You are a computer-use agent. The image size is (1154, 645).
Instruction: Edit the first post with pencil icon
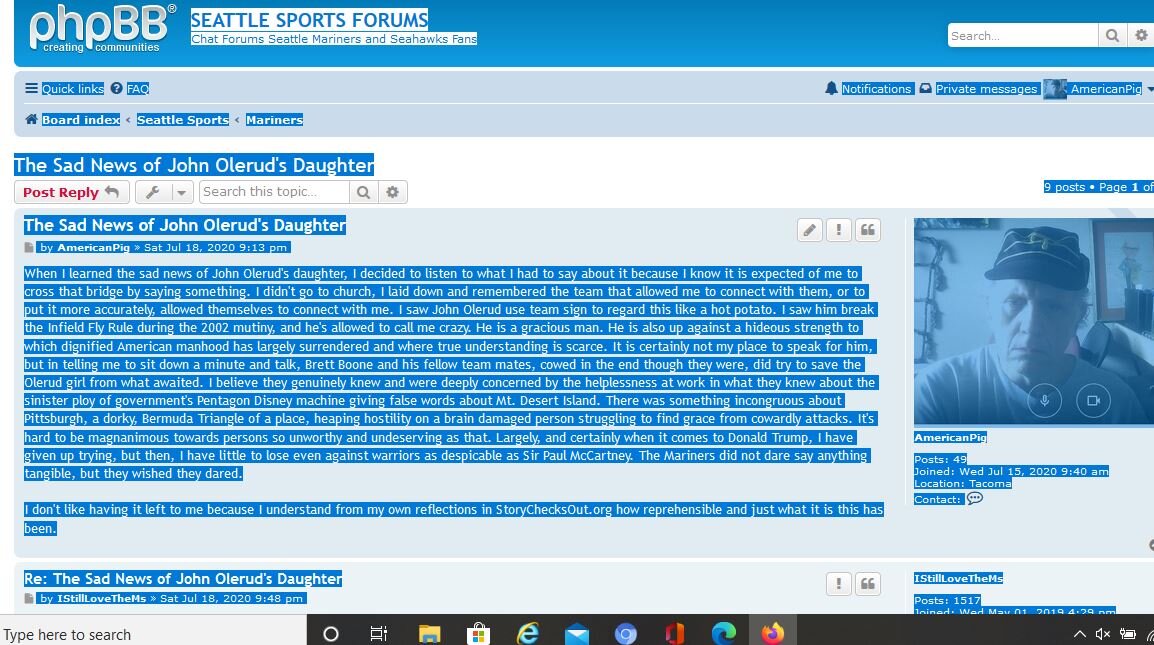810,230
